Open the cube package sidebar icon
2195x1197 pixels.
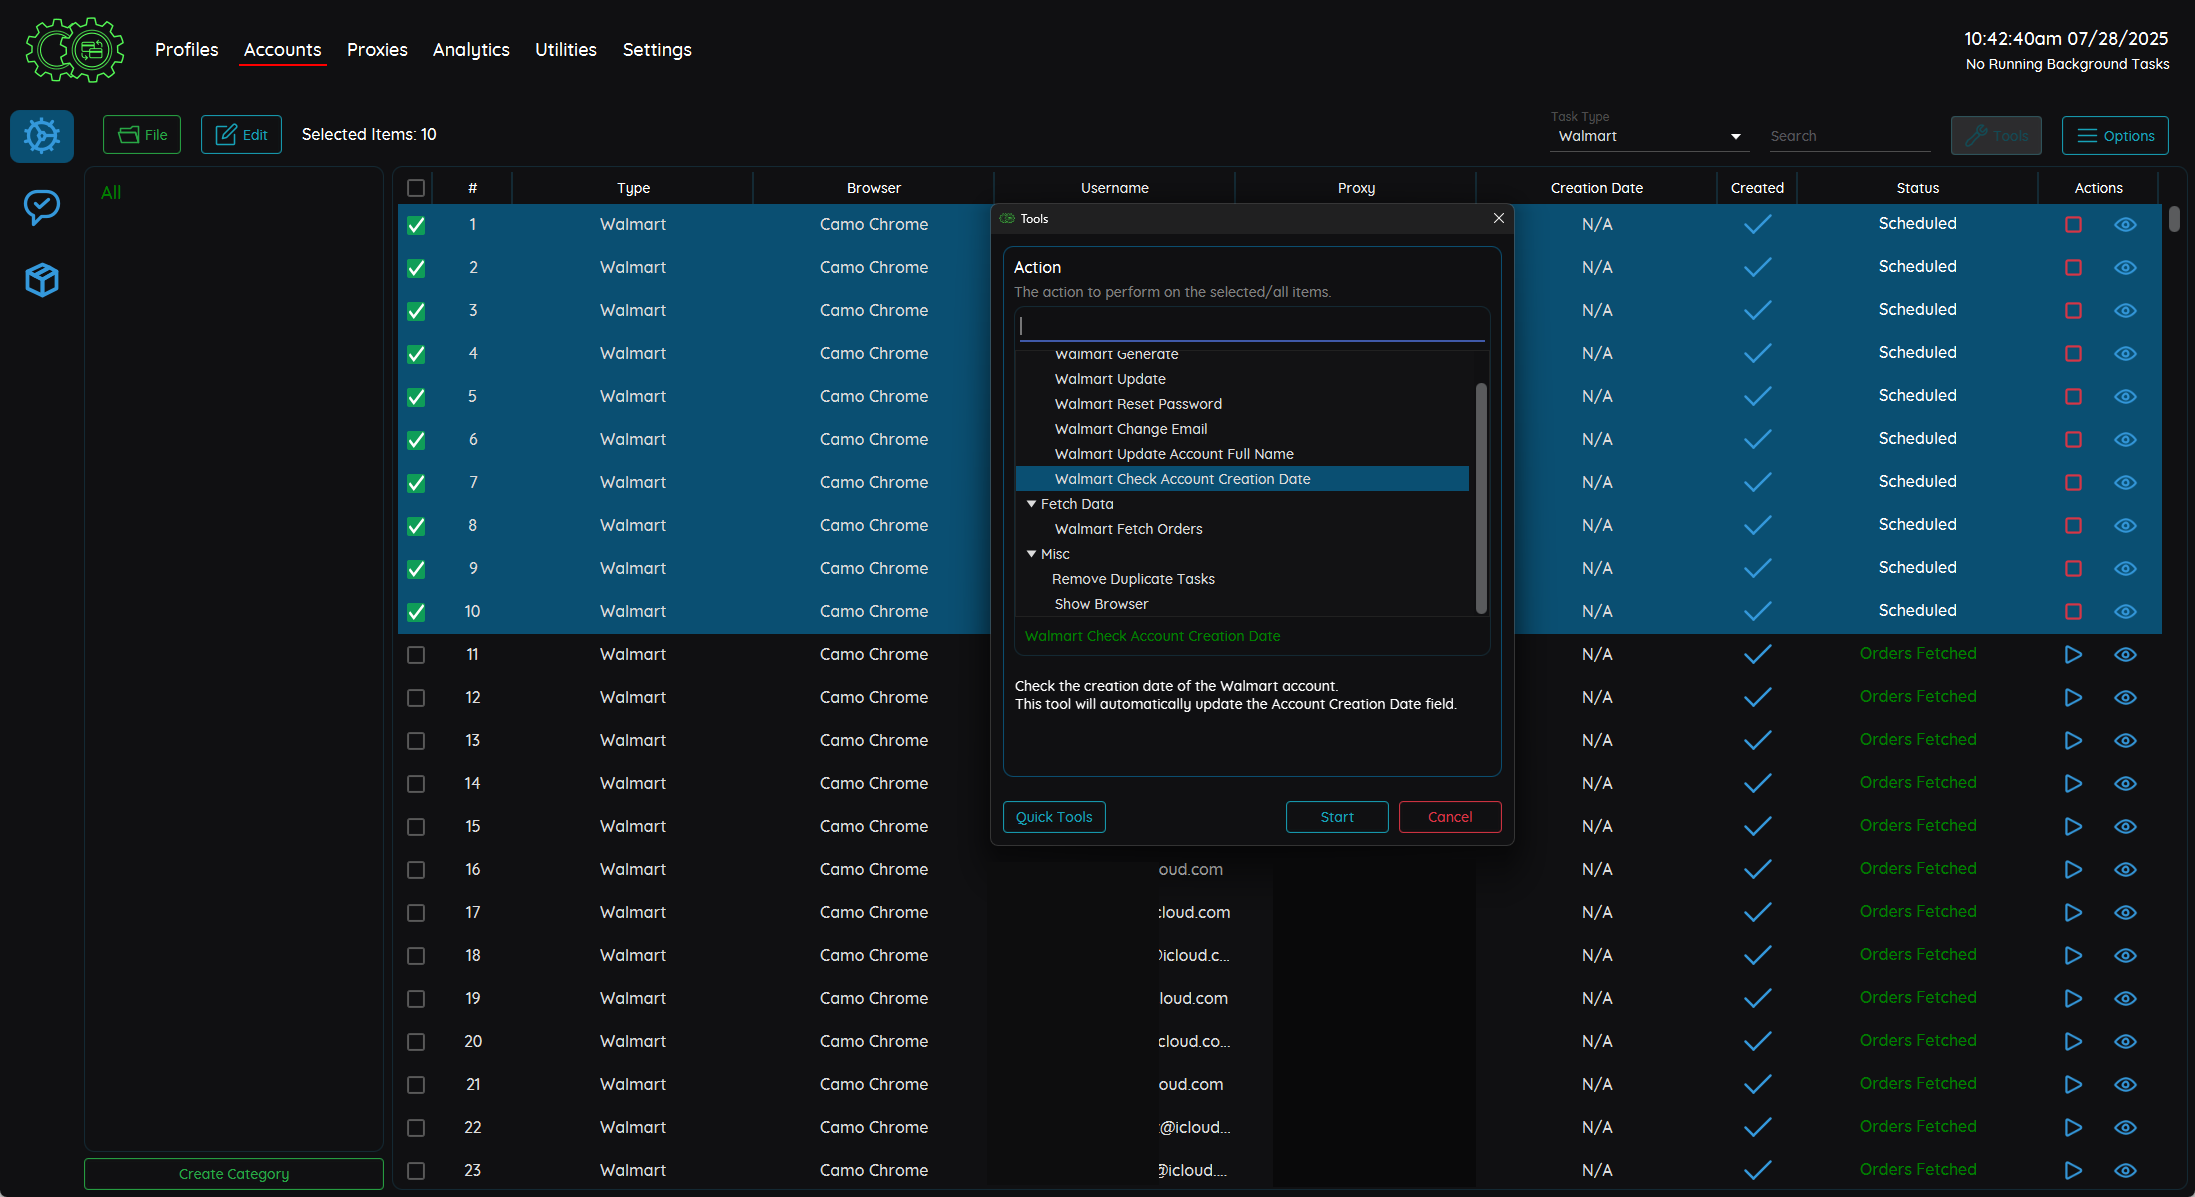[42, 280]
